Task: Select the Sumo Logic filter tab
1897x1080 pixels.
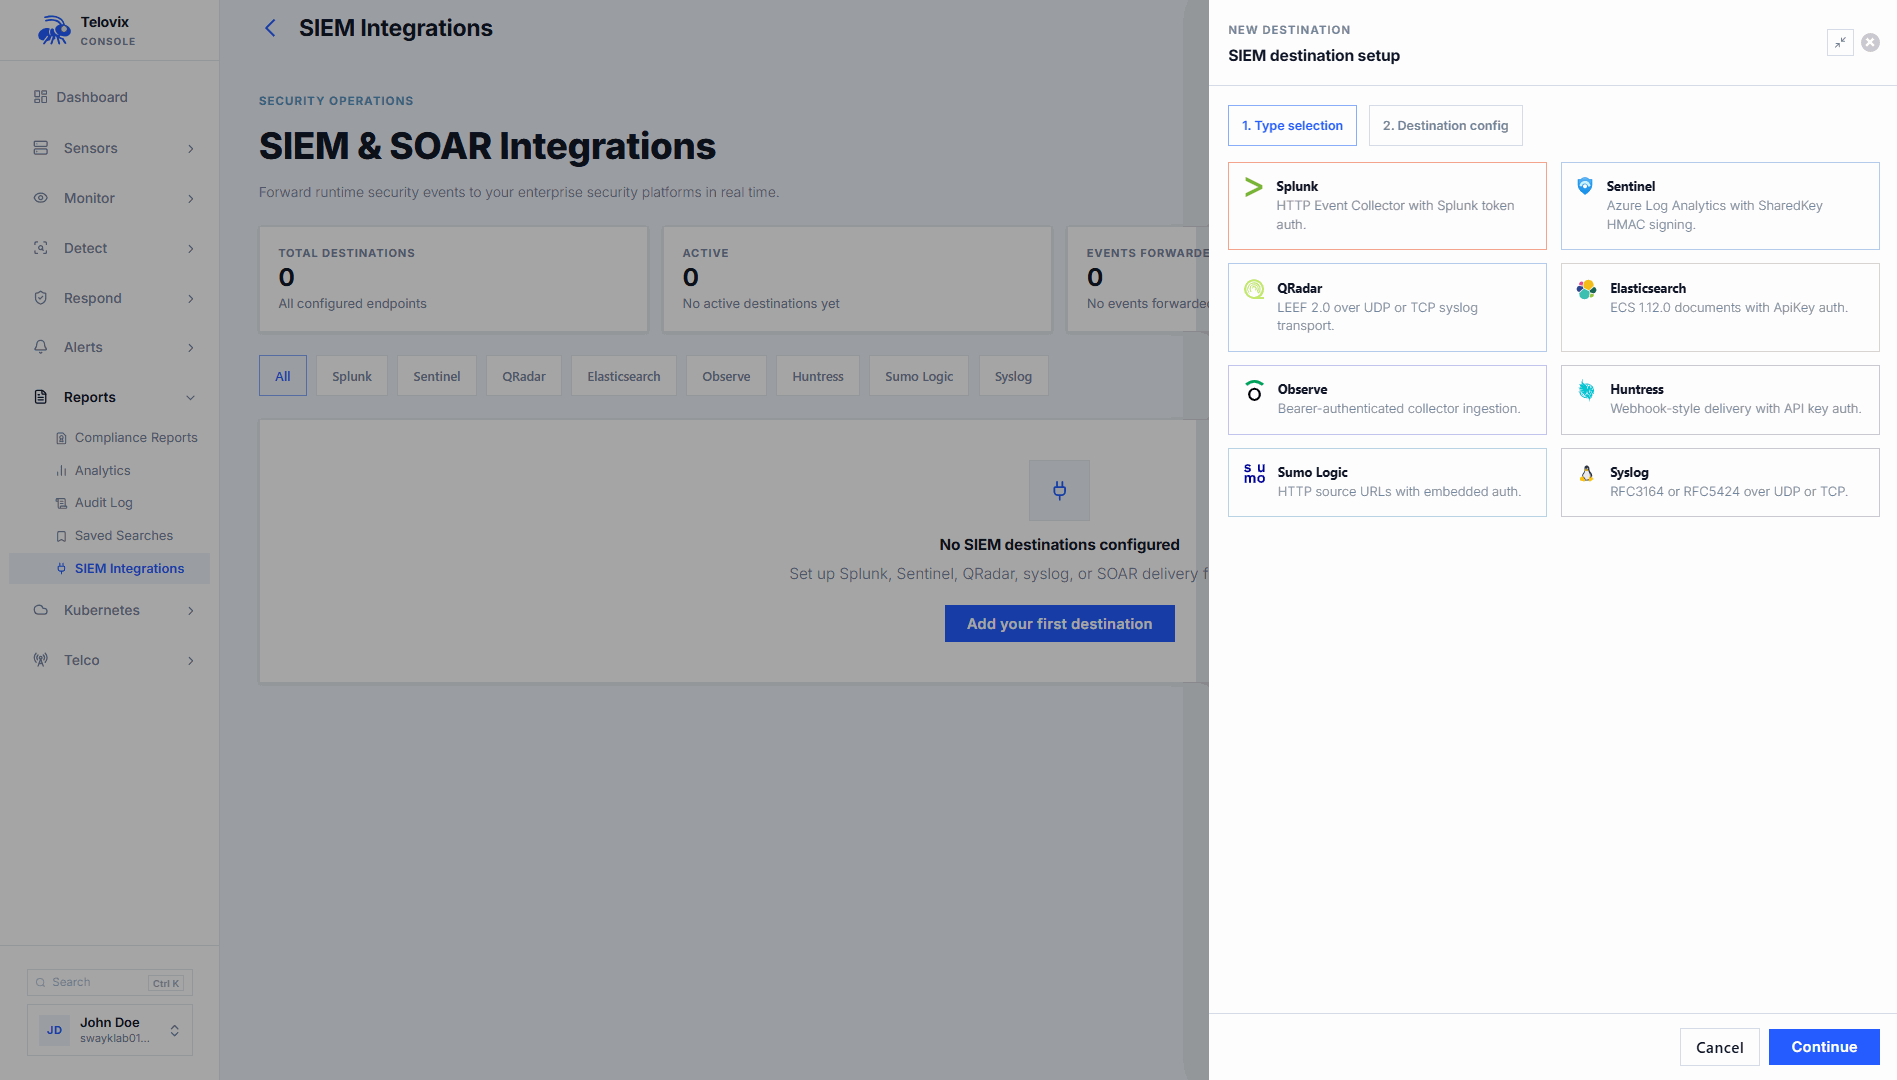Action: pos(919,376)
